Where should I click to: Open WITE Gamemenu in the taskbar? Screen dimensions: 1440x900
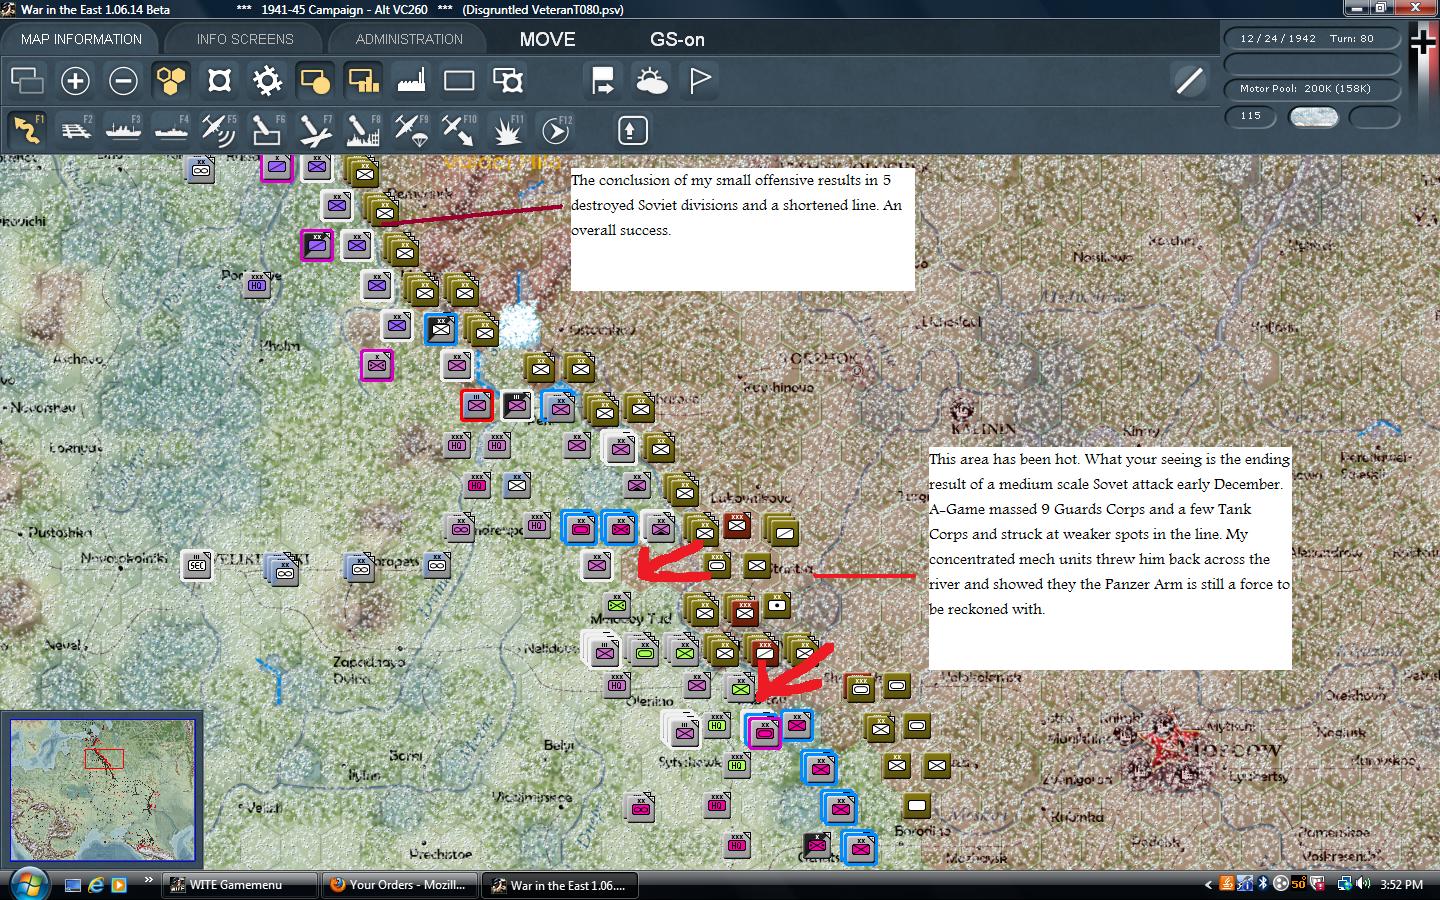click(238, 885)
